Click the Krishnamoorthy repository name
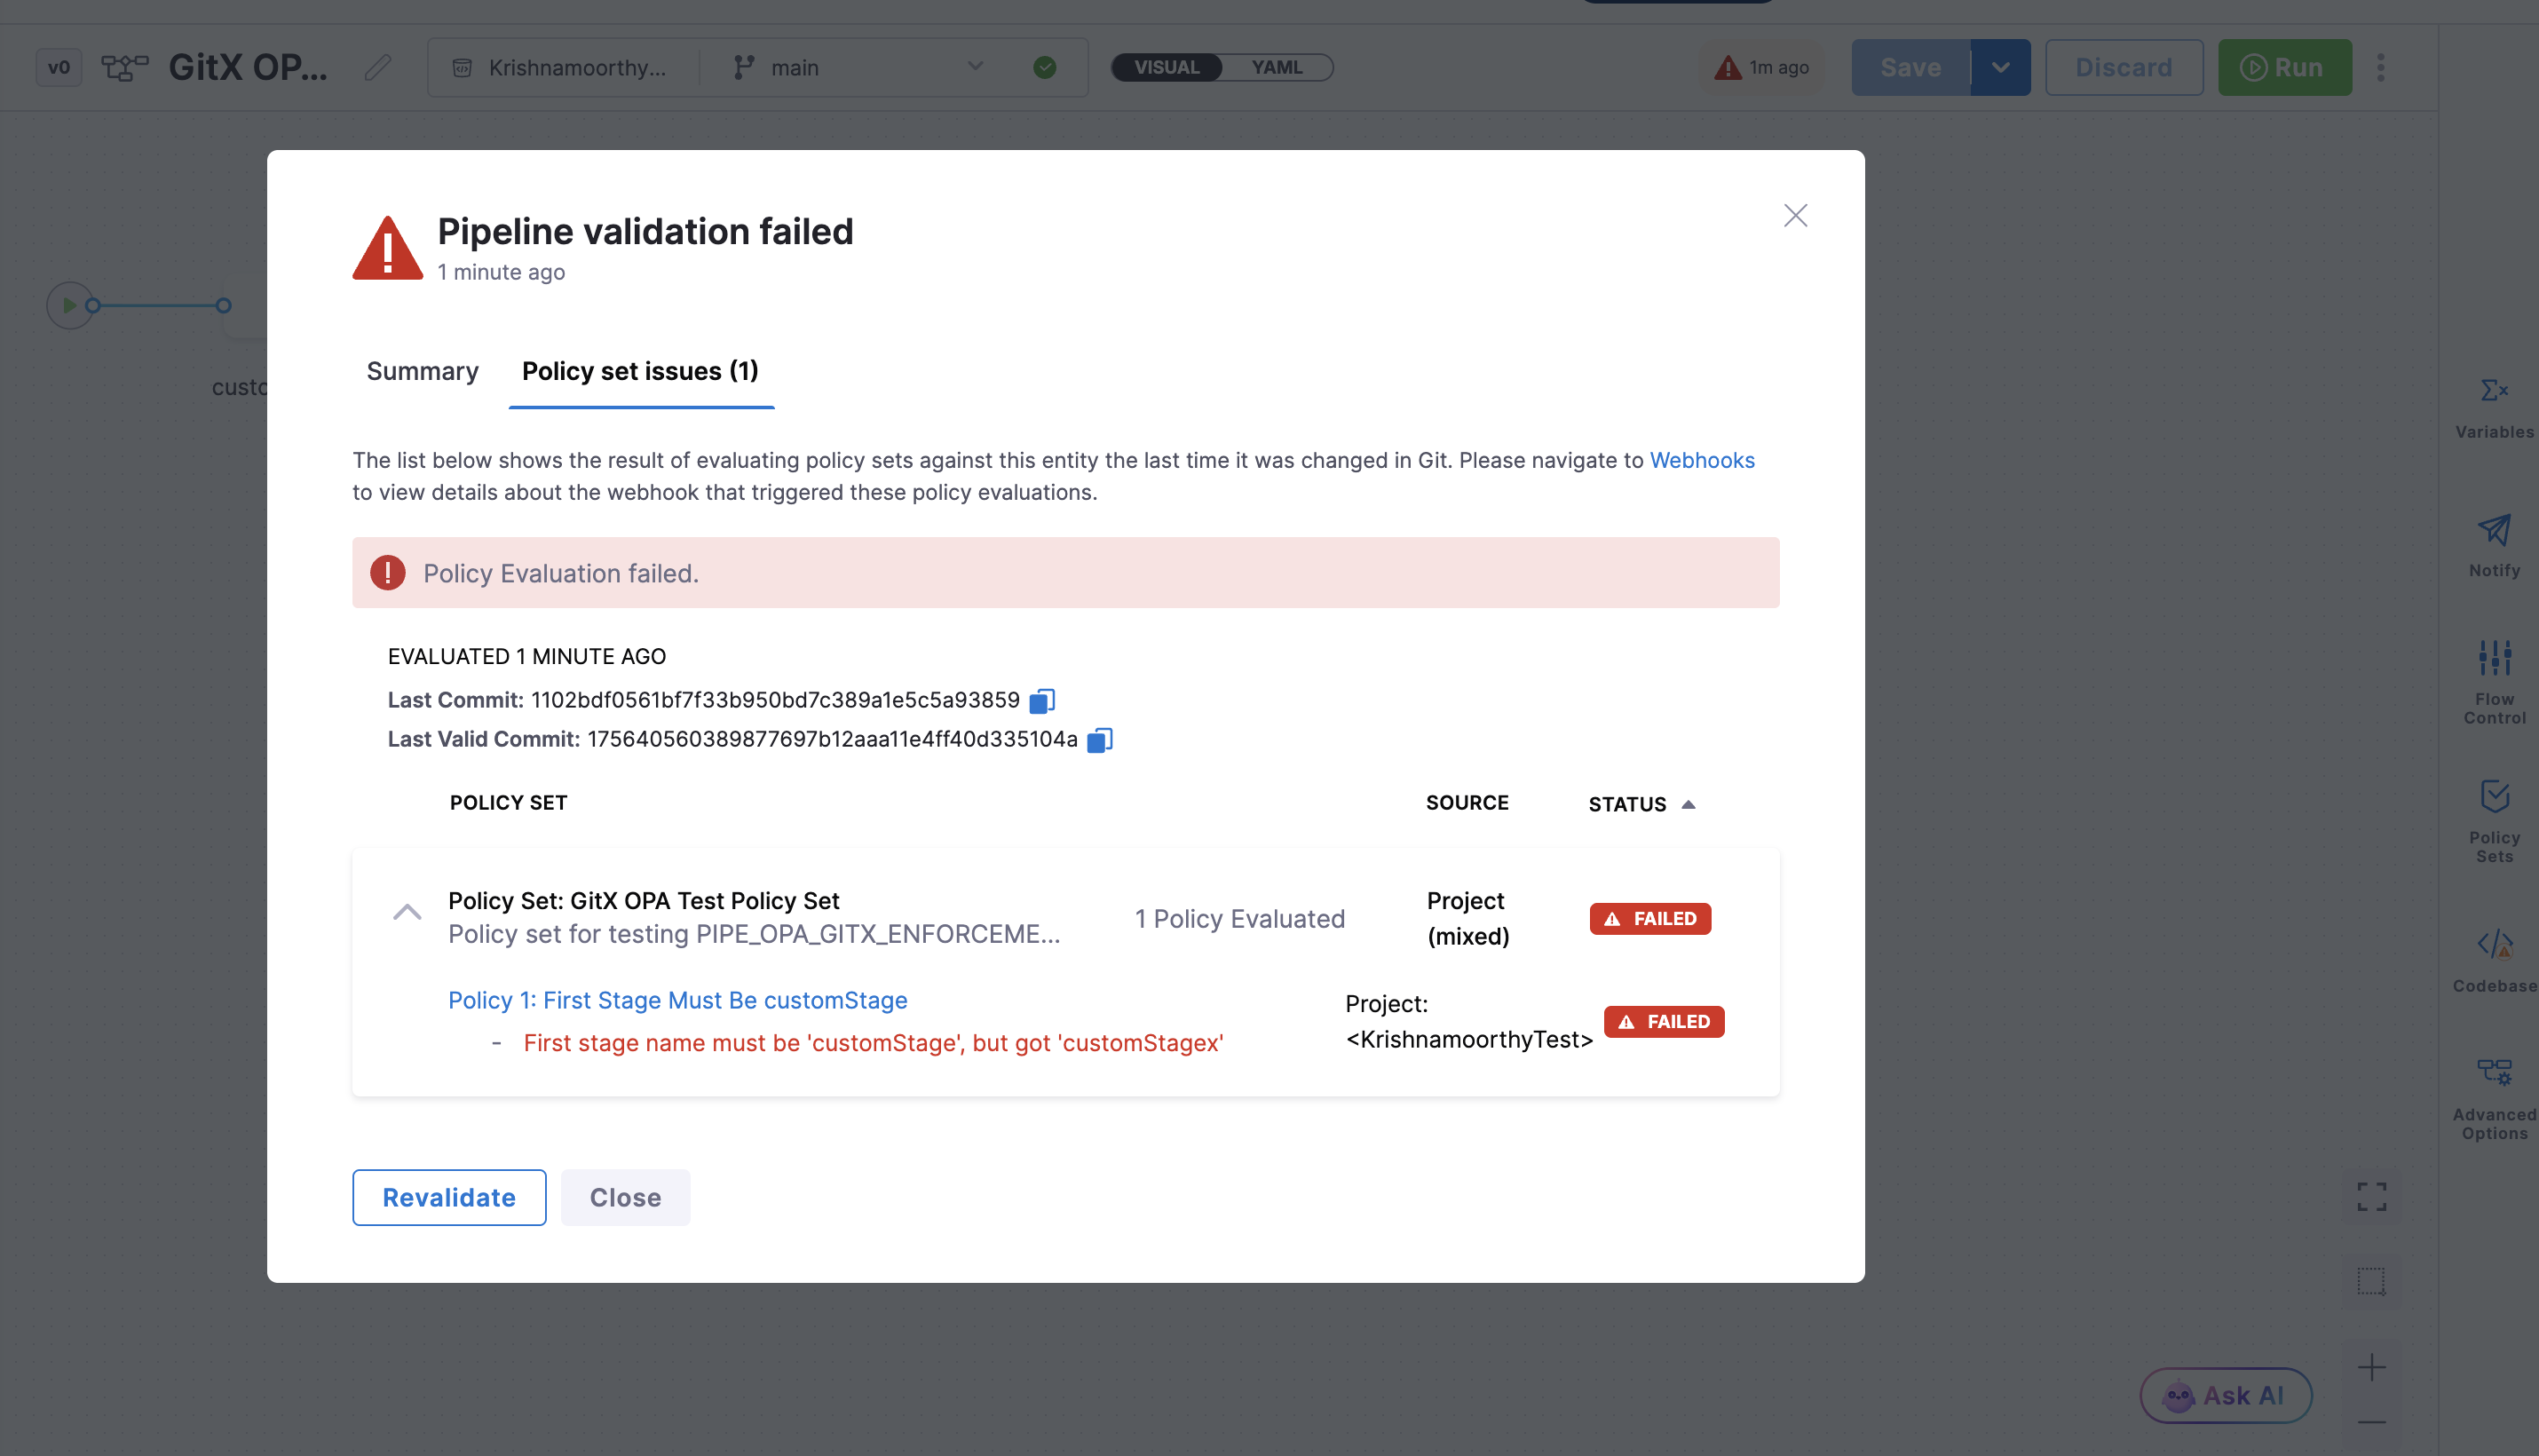 577,67
